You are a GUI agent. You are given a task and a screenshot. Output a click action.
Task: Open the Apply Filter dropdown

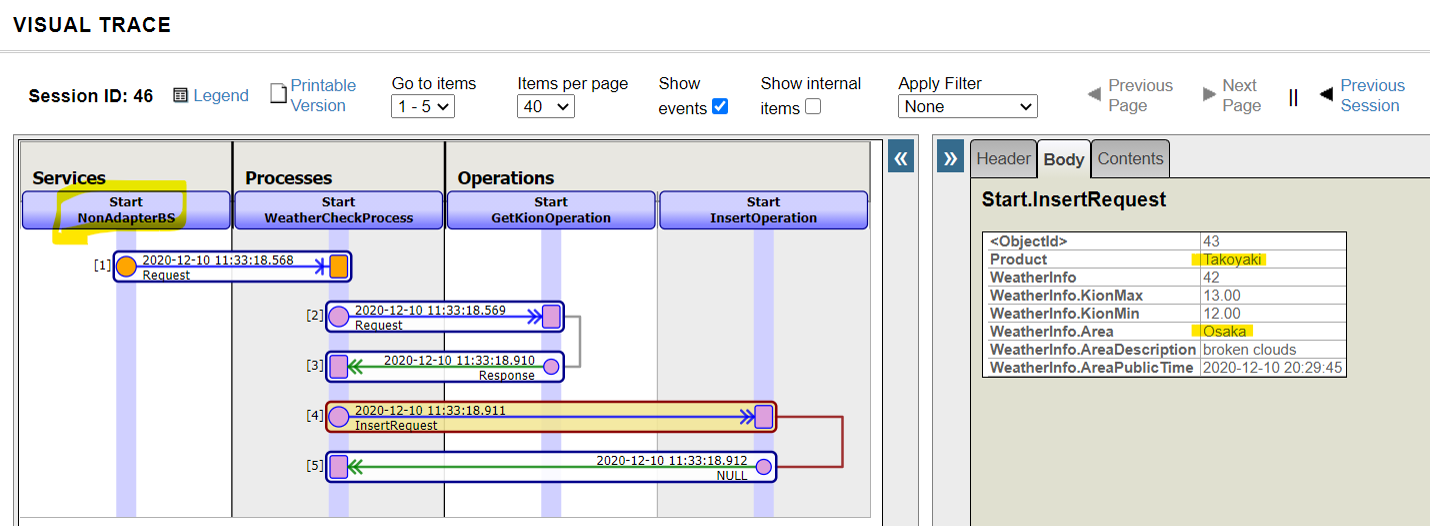tap(968, 106)
